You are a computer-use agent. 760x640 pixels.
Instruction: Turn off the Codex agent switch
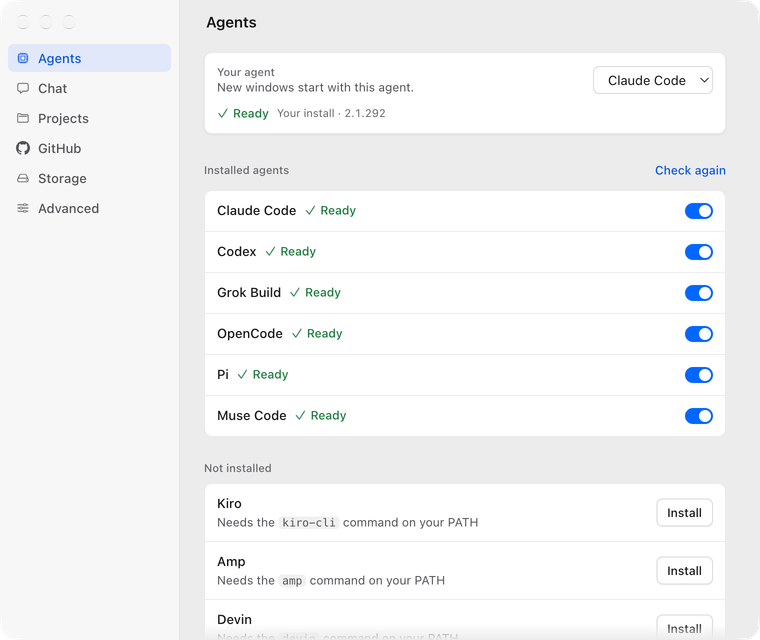coord(698,252)
